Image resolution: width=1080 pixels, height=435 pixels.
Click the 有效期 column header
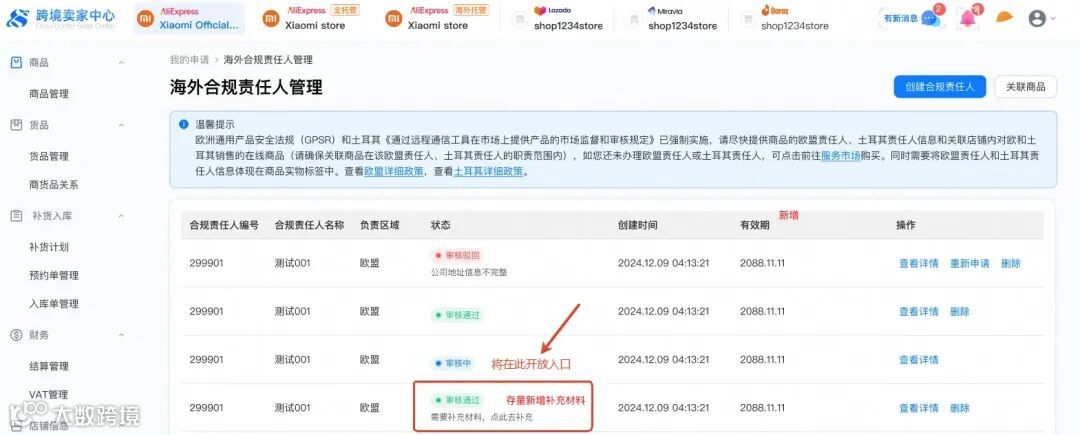[755, 225]
